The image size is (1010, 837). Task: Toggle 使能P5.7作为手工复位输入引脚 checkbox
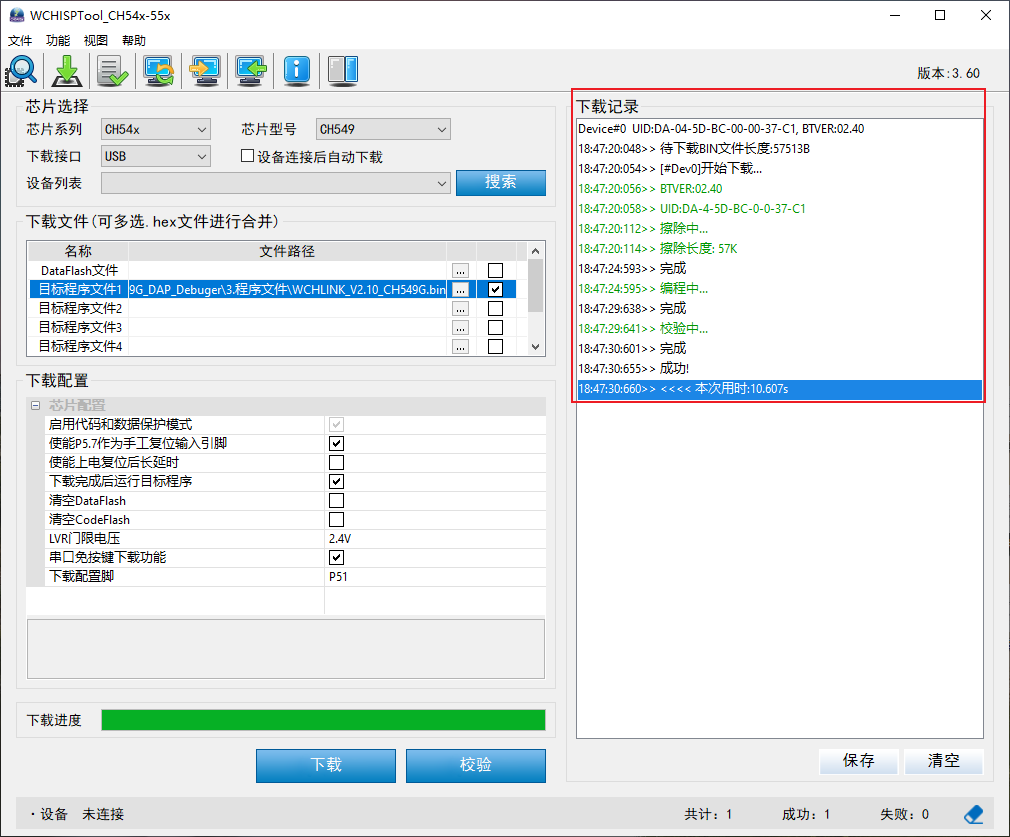pos(336,443)
